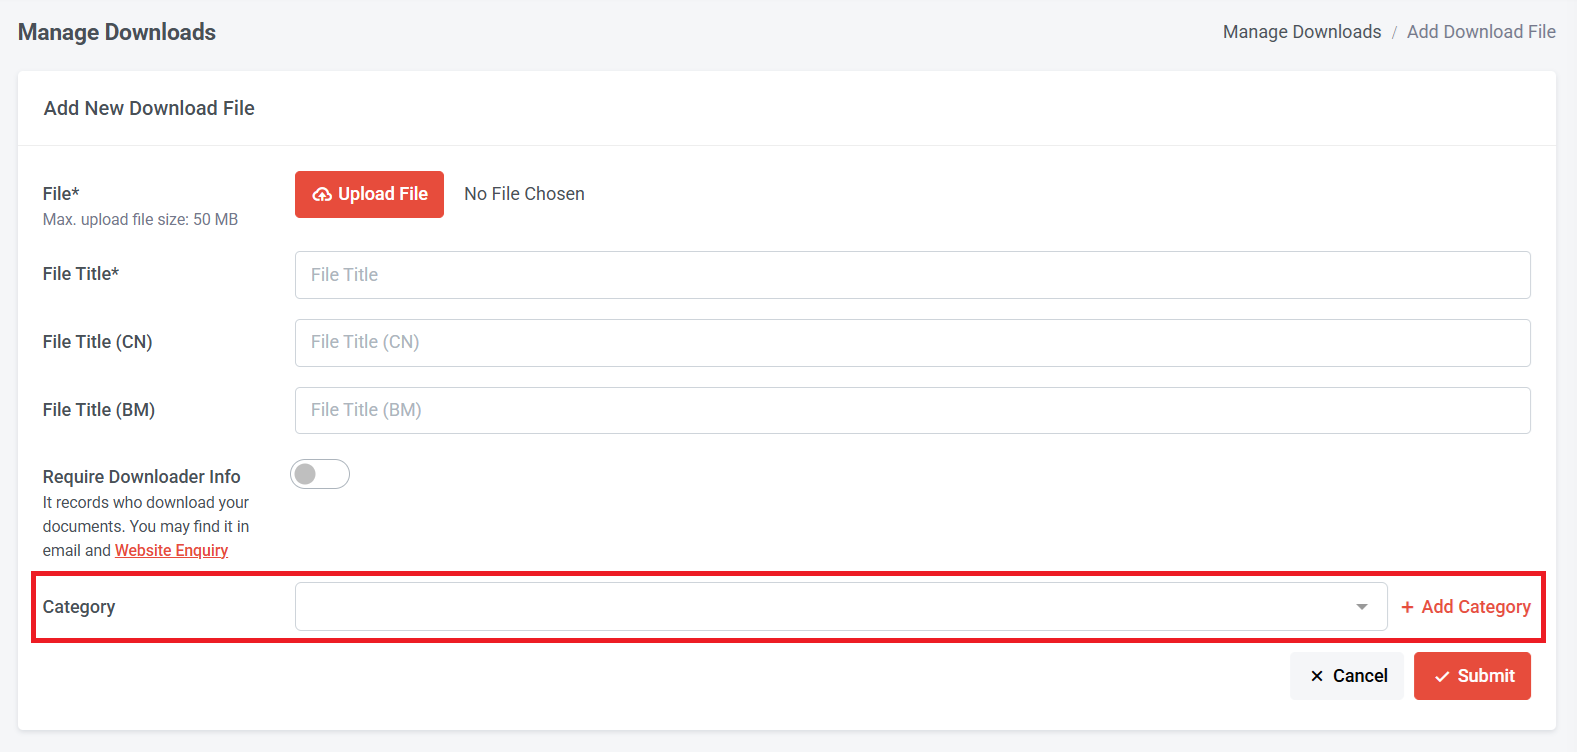Select Add Download File breadcrumb entry
Image resolution: width=1577 pixels, height=752 pixels.
pyautogui.click(x=1481, y=31)
